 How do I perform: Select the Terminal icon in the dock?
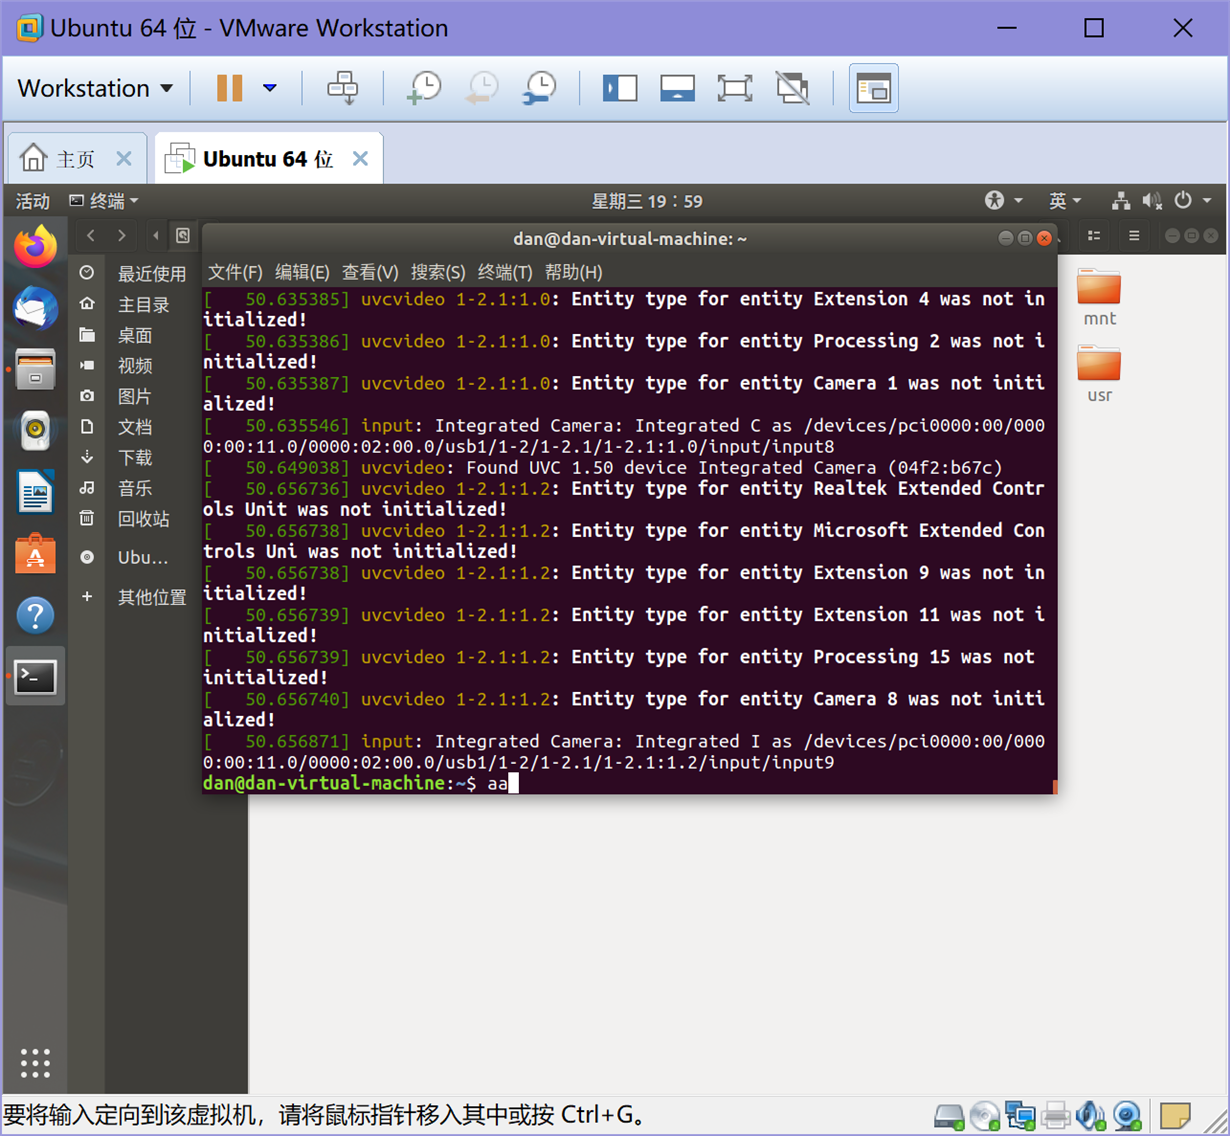point(35,677)
